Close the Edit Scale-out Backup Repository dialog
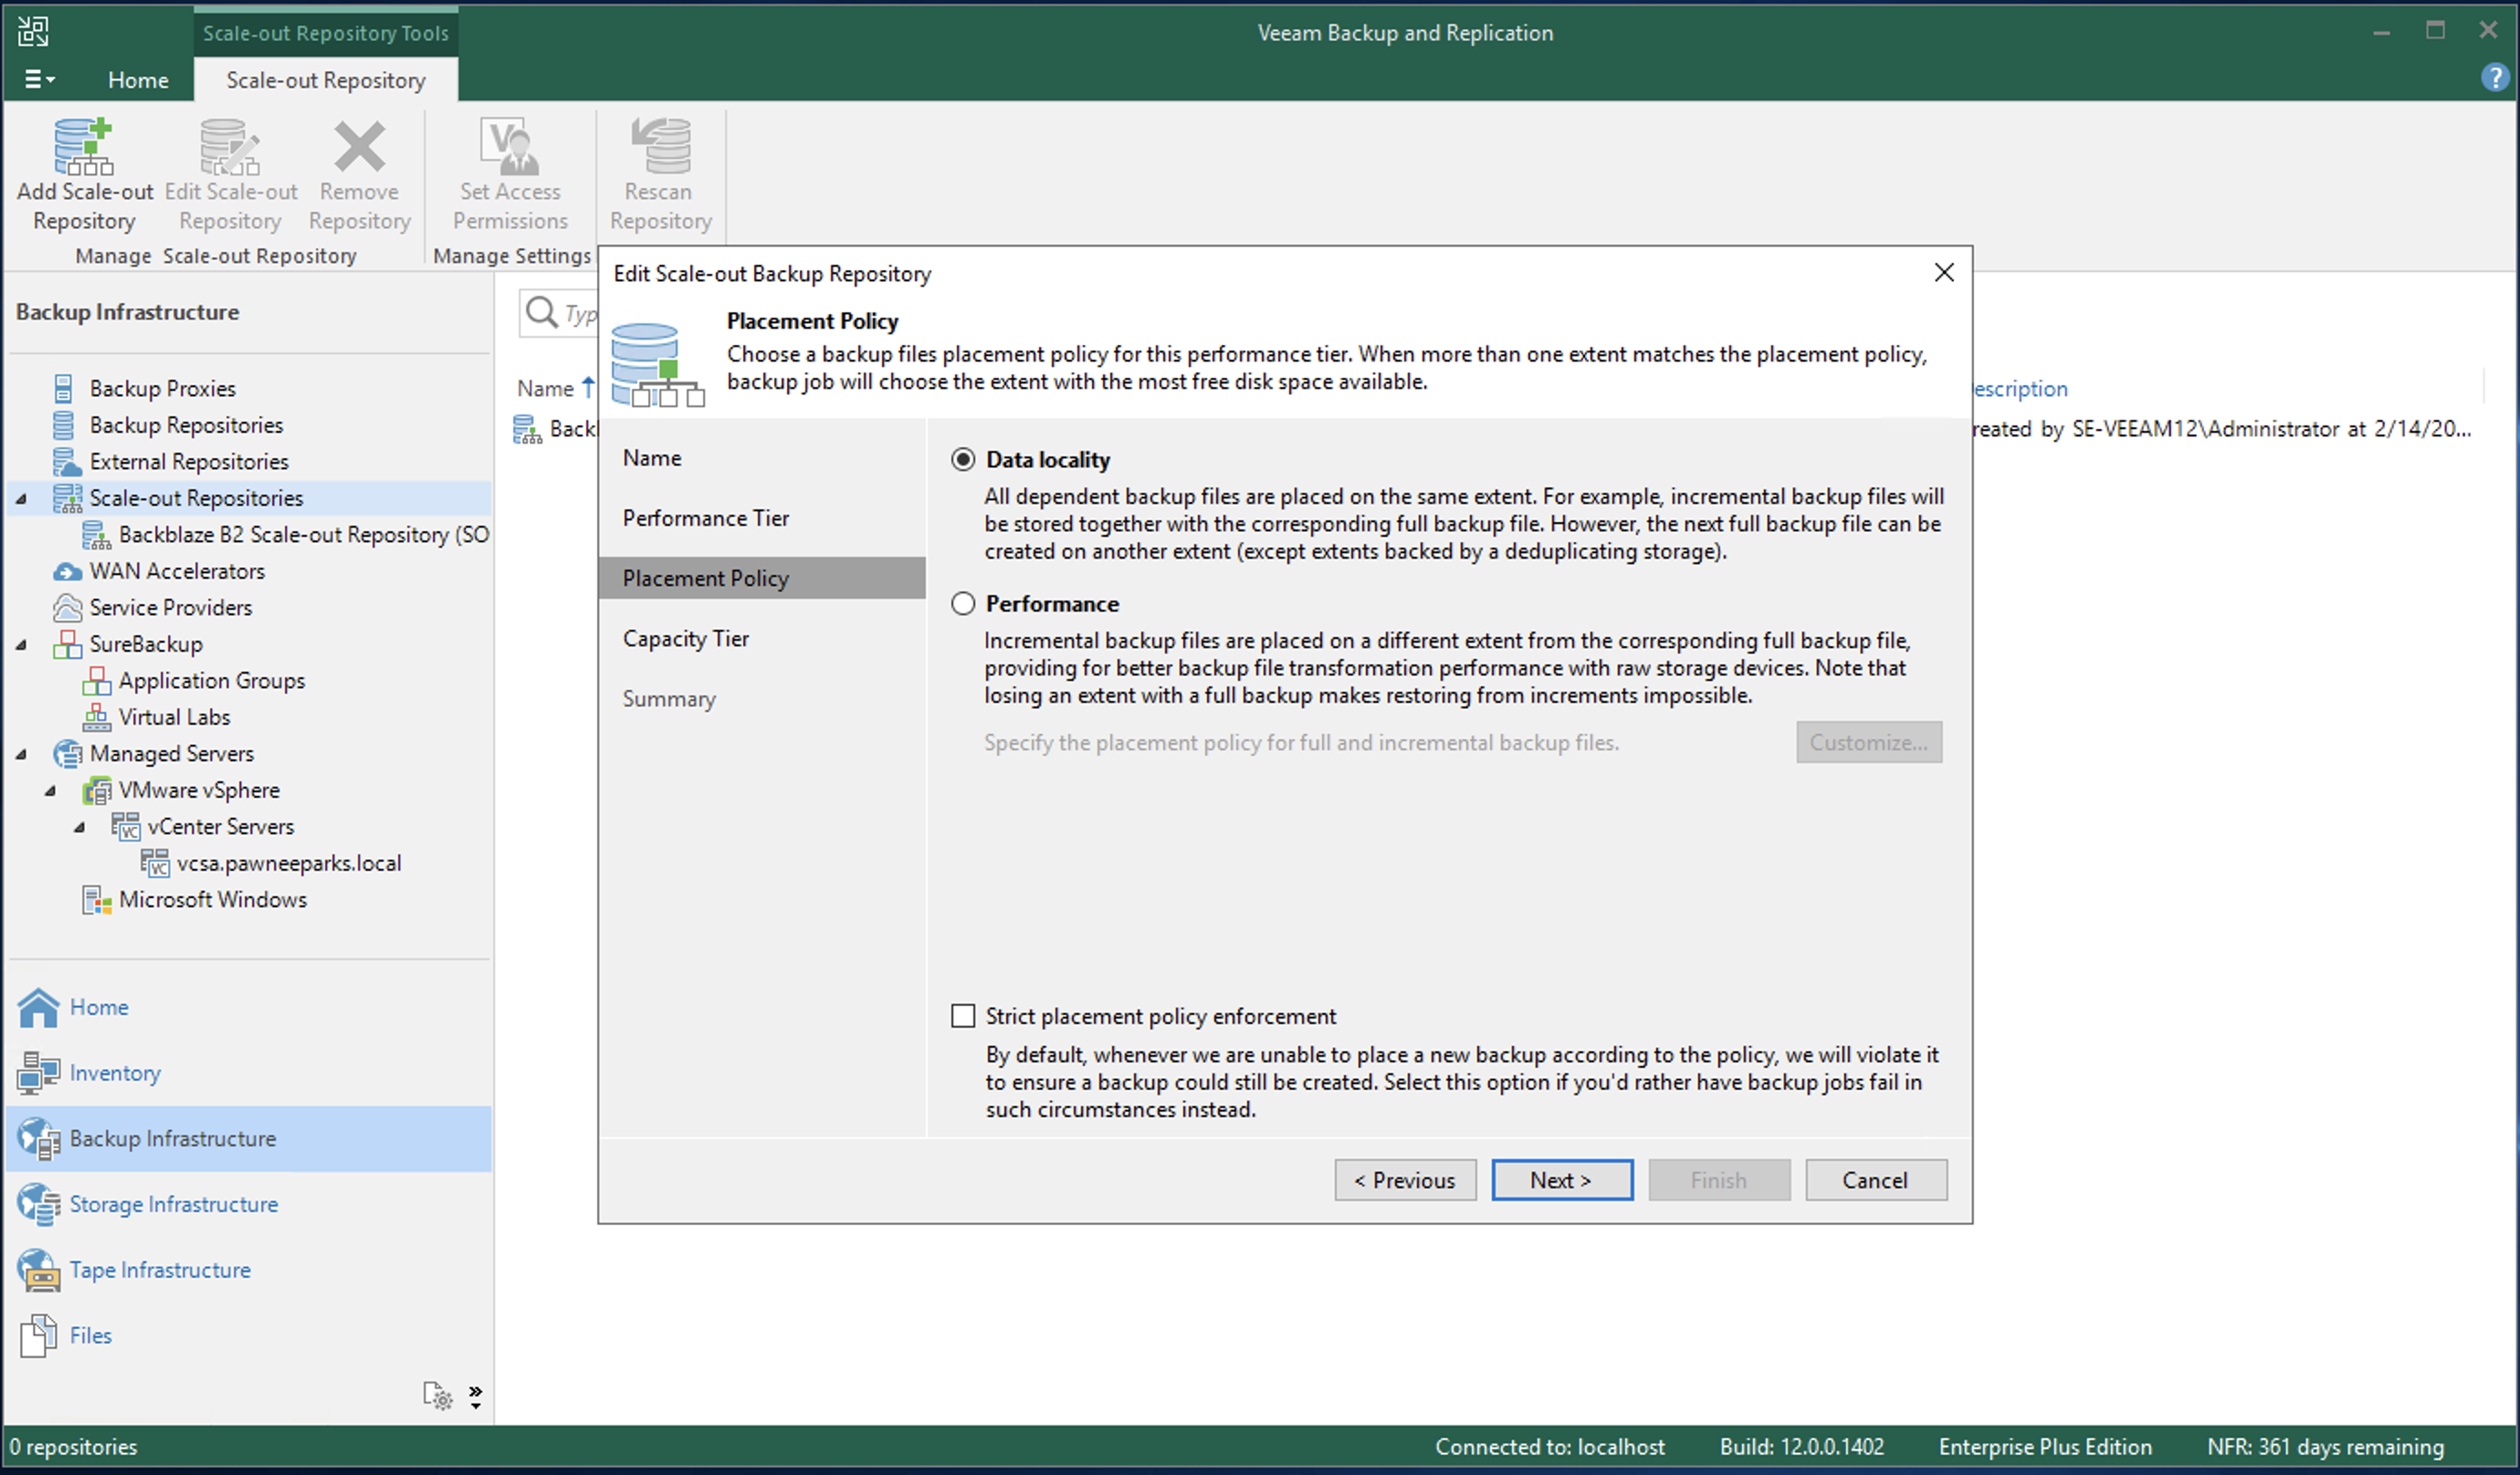The width and height of the screenshot is (2520, 1475). point(1943,272)
